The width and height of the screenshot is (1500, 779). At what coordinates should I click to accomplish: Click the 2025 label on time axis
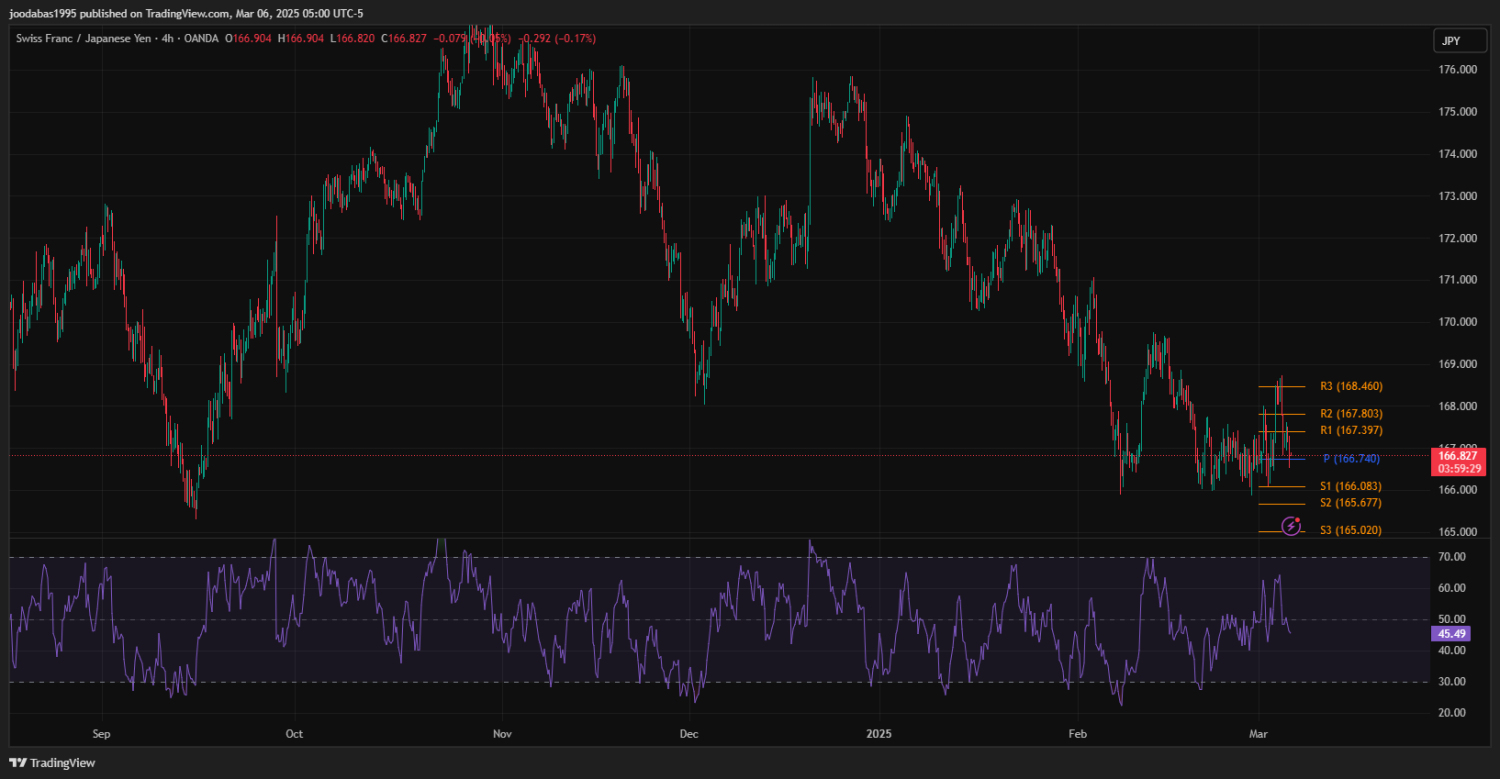coord(878,733)
